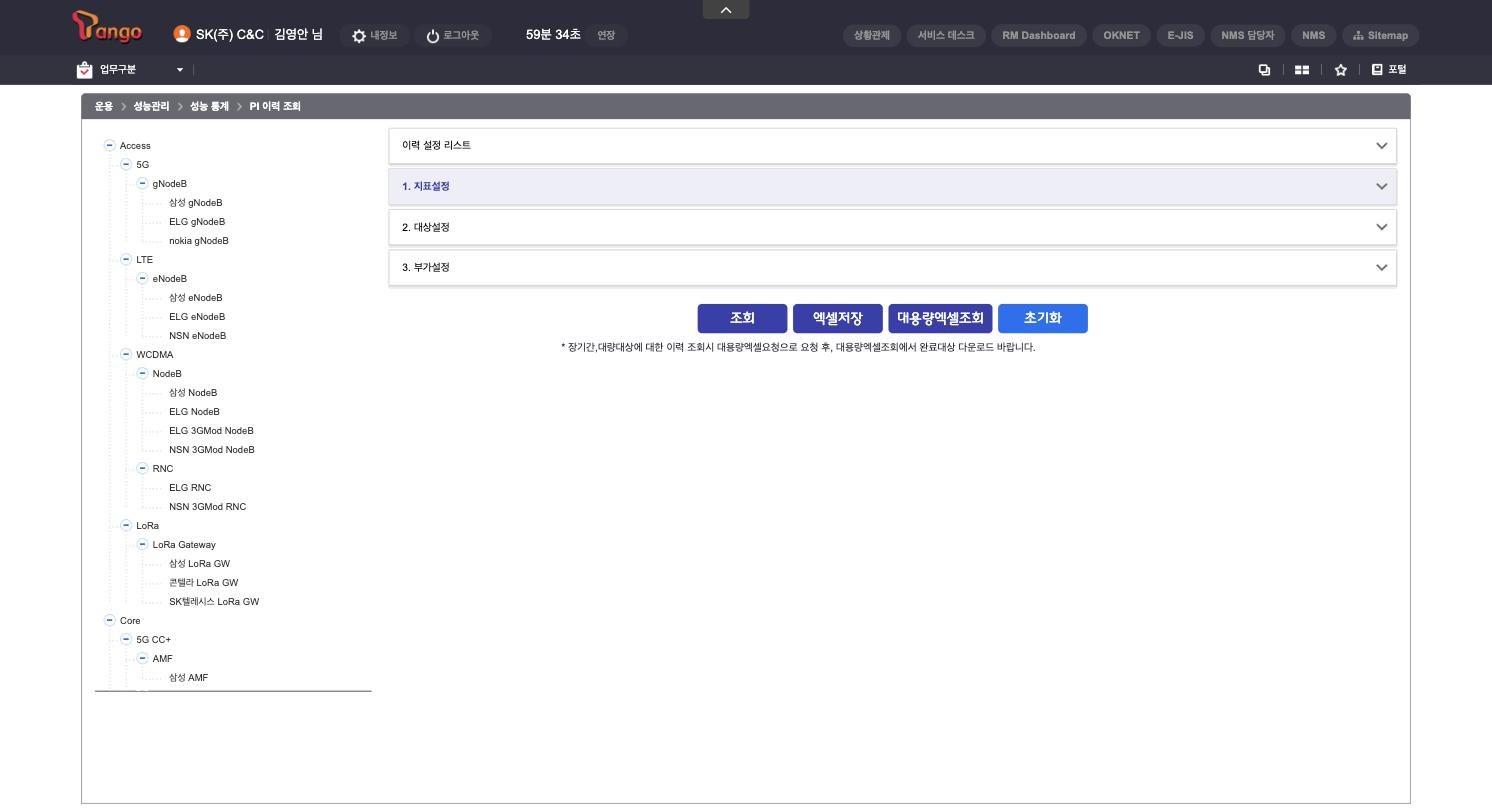Click 성능관리 in the breadcrumb
This screenshot has height=812, width=1492.
151,106
